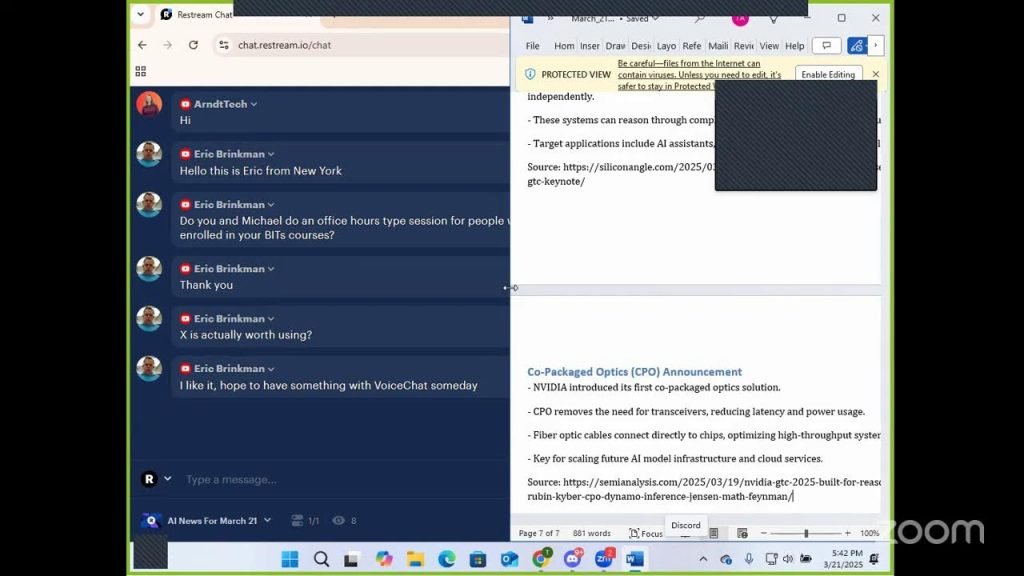Viewport: 1024px width, 576px height.
Task: Open Microsoft Edge from the taskbar
Action: [x=447, y=559]
